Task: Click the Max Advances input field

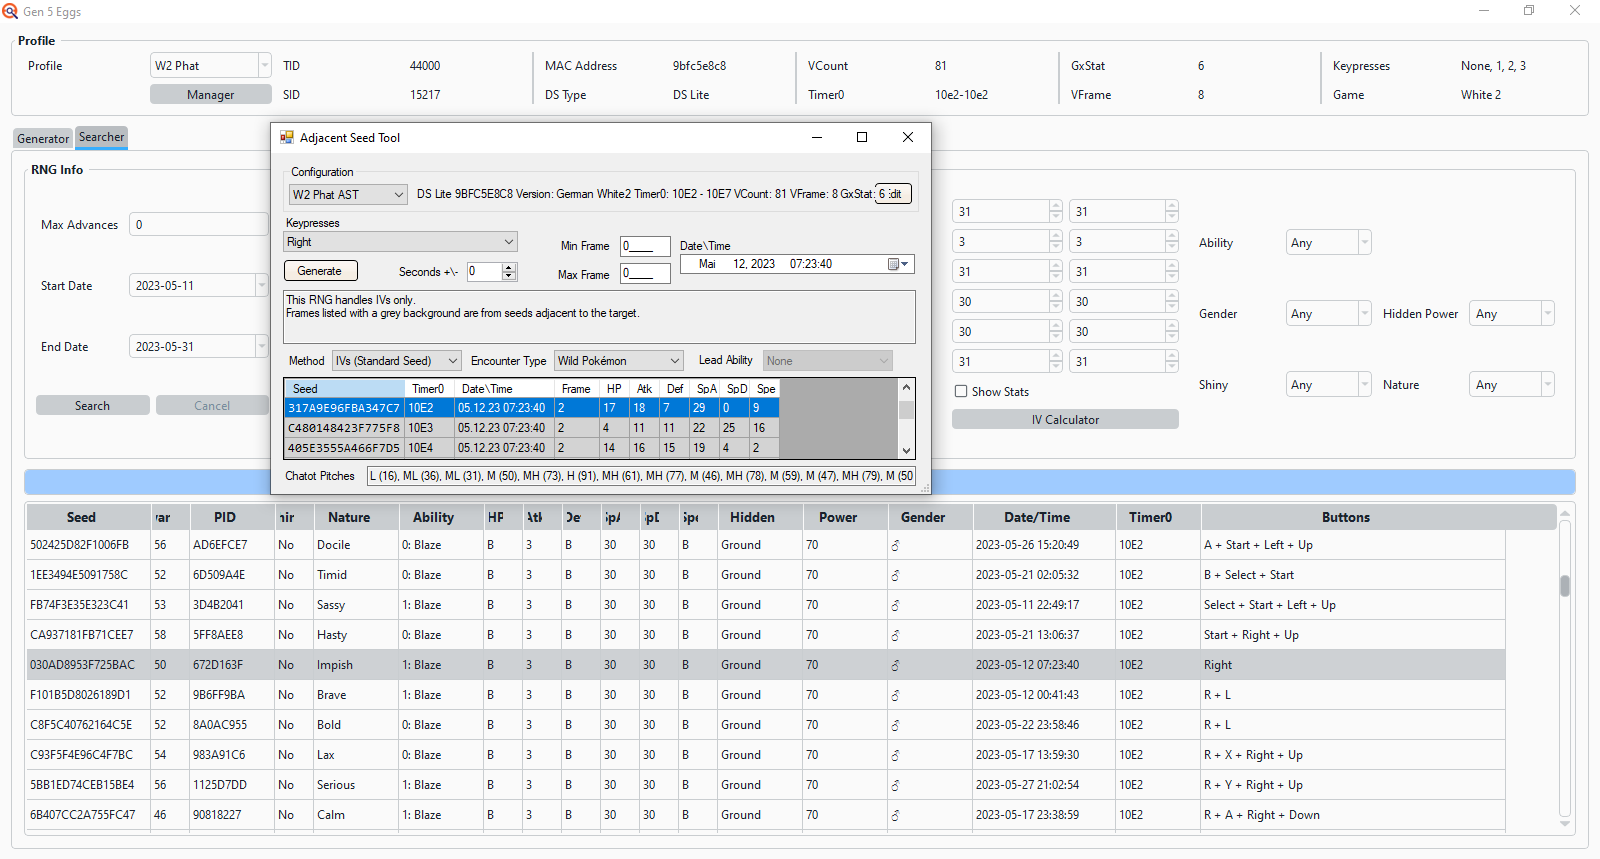Action: coord(199,225)
